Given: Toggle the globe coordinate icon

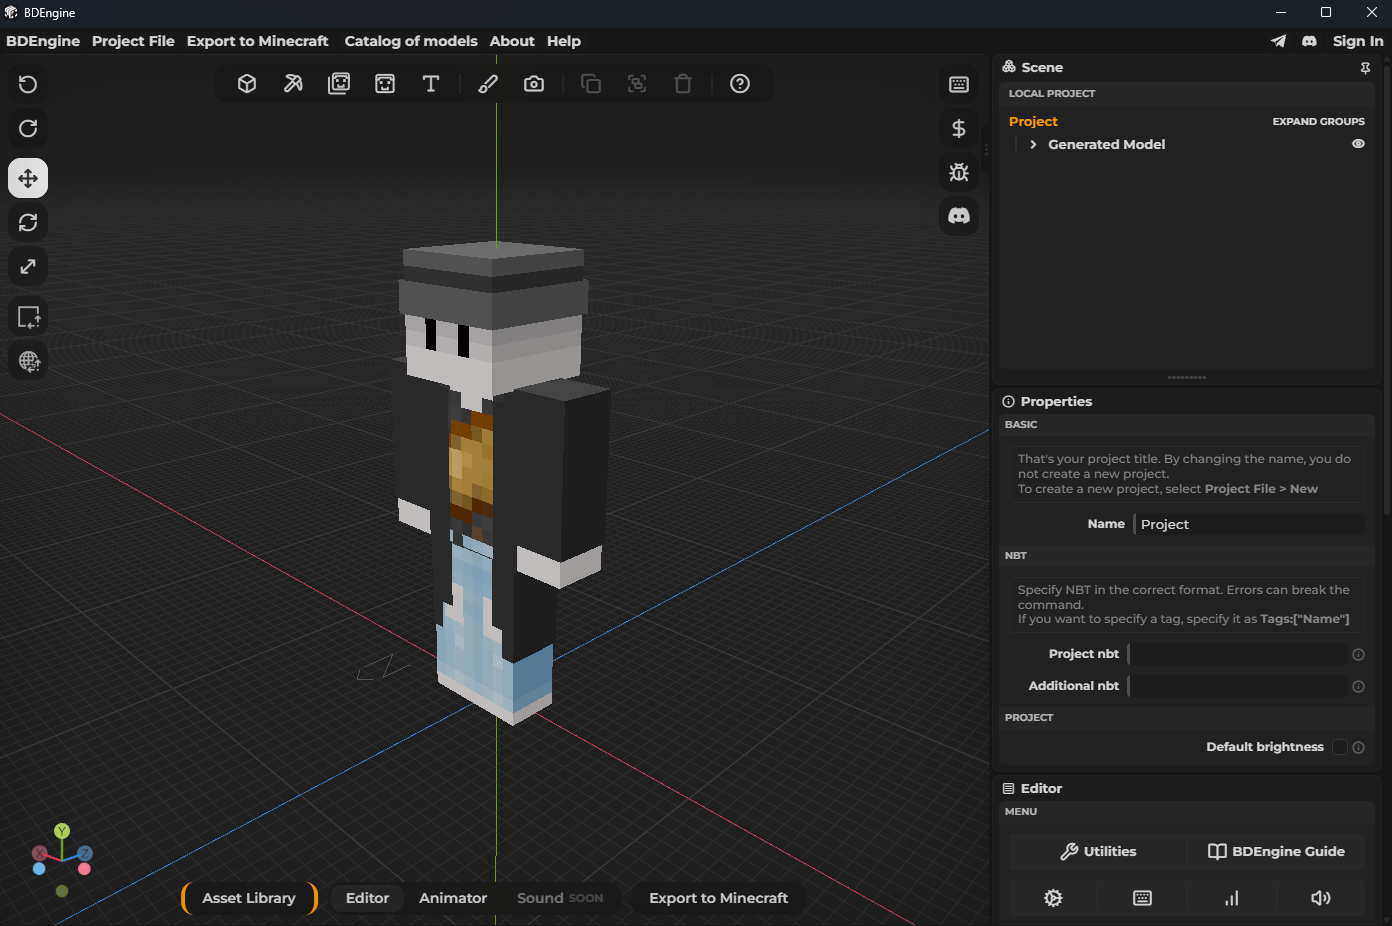Looking at the screenshot, I should pos(28,361).
